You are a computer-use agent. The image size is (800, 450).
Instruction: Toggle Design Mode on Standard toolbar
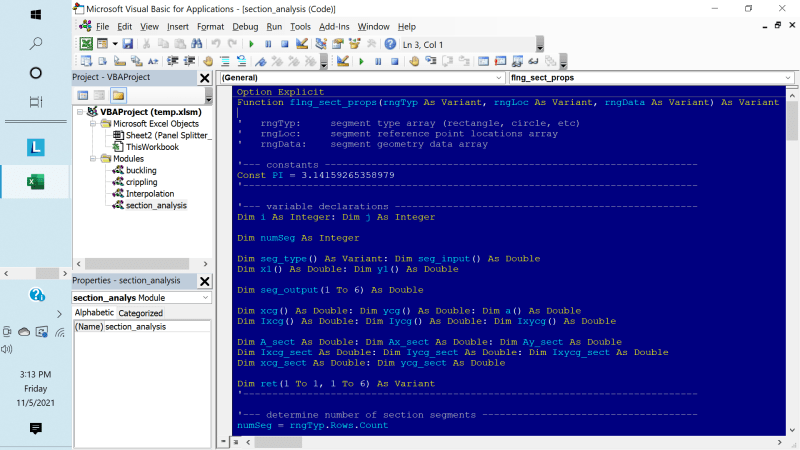(302, 44)
